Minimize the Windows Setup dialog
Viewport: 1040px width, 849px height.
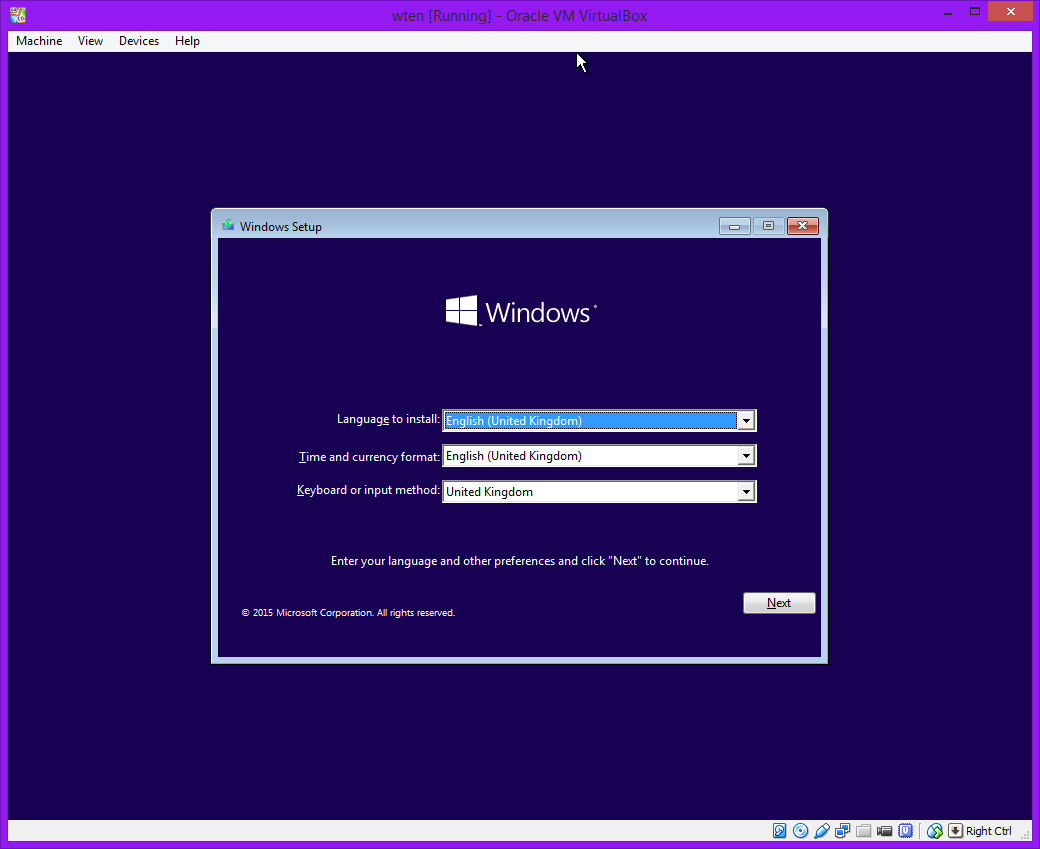click(734, 226)
